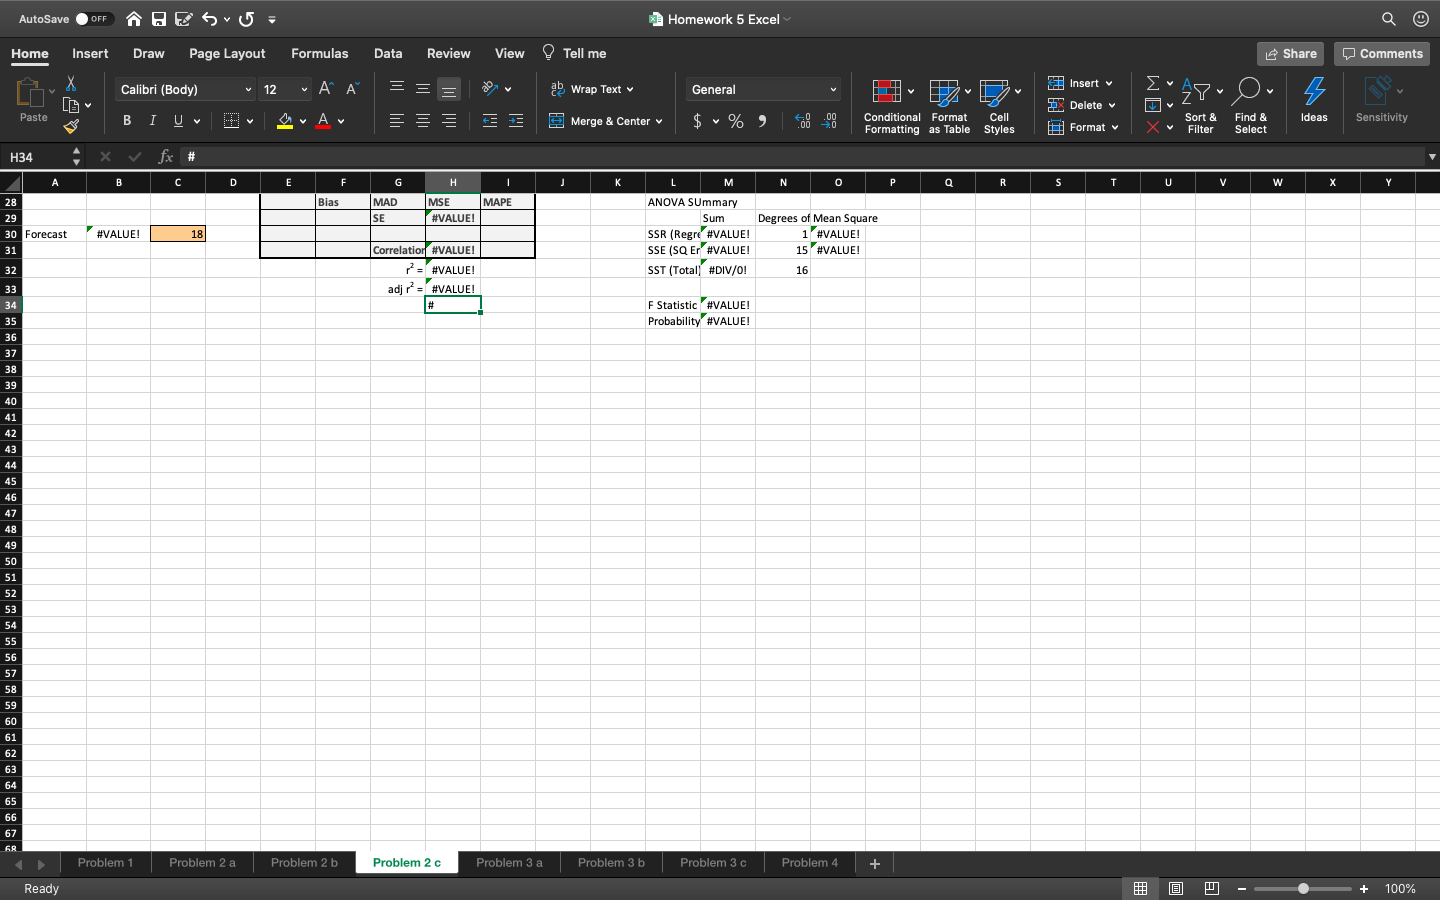Image resolution: width=1440 pixels, height=900 pixels.
Task: Open the Search magnifier in title bar
Action: click(x=1389, y=19)
